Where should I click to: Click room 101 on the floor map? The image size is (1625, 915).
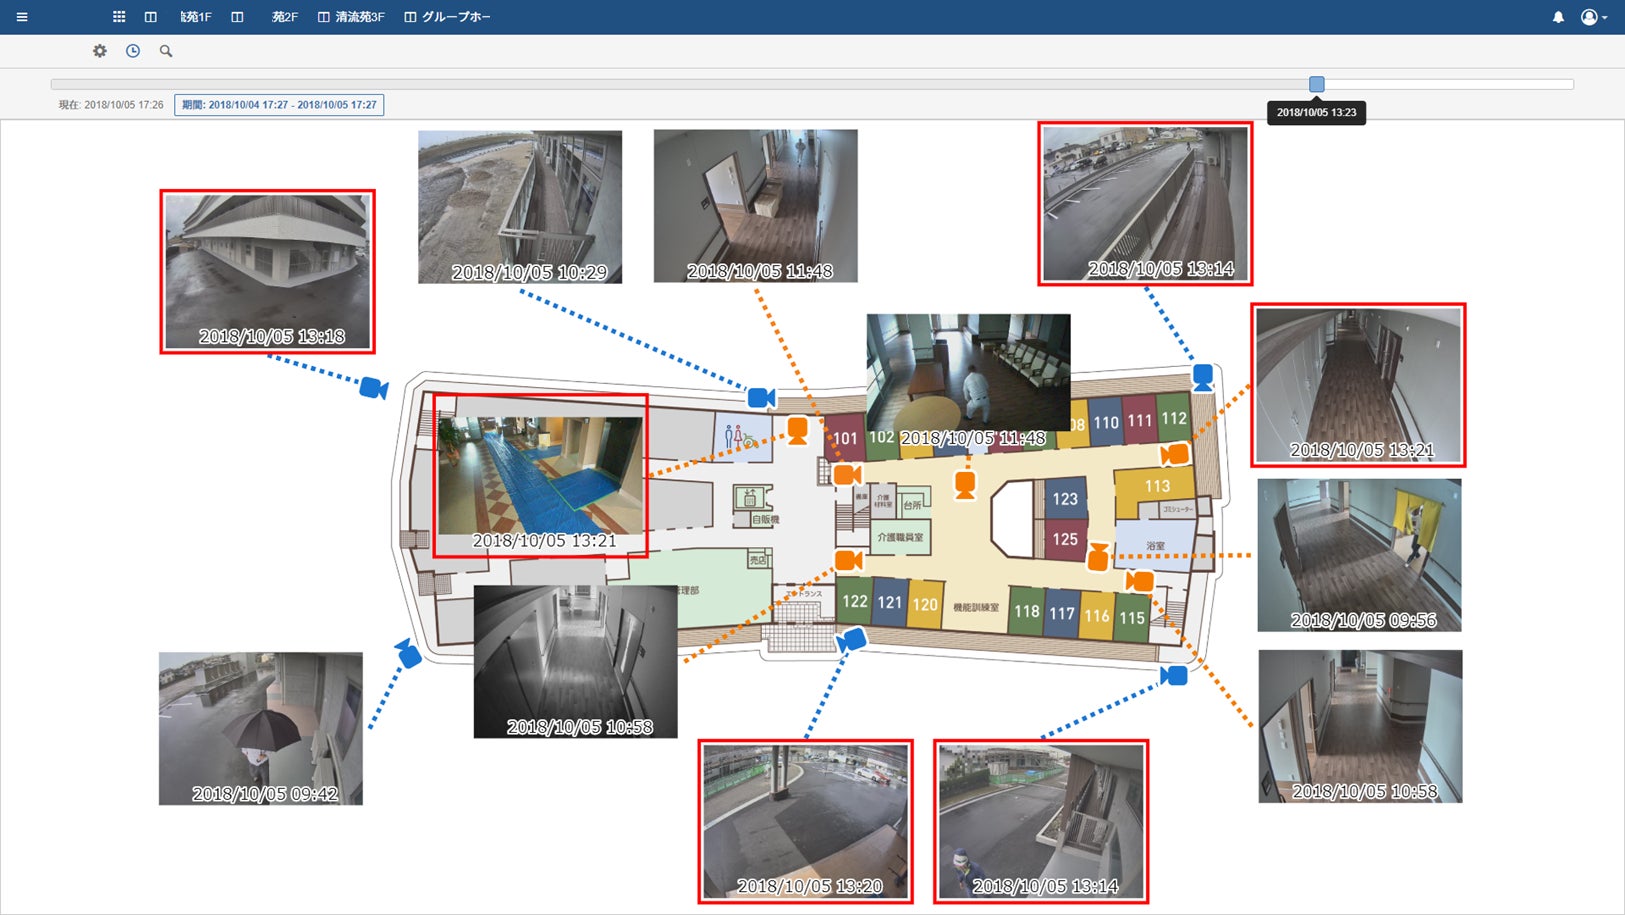[x=846, y=437]
